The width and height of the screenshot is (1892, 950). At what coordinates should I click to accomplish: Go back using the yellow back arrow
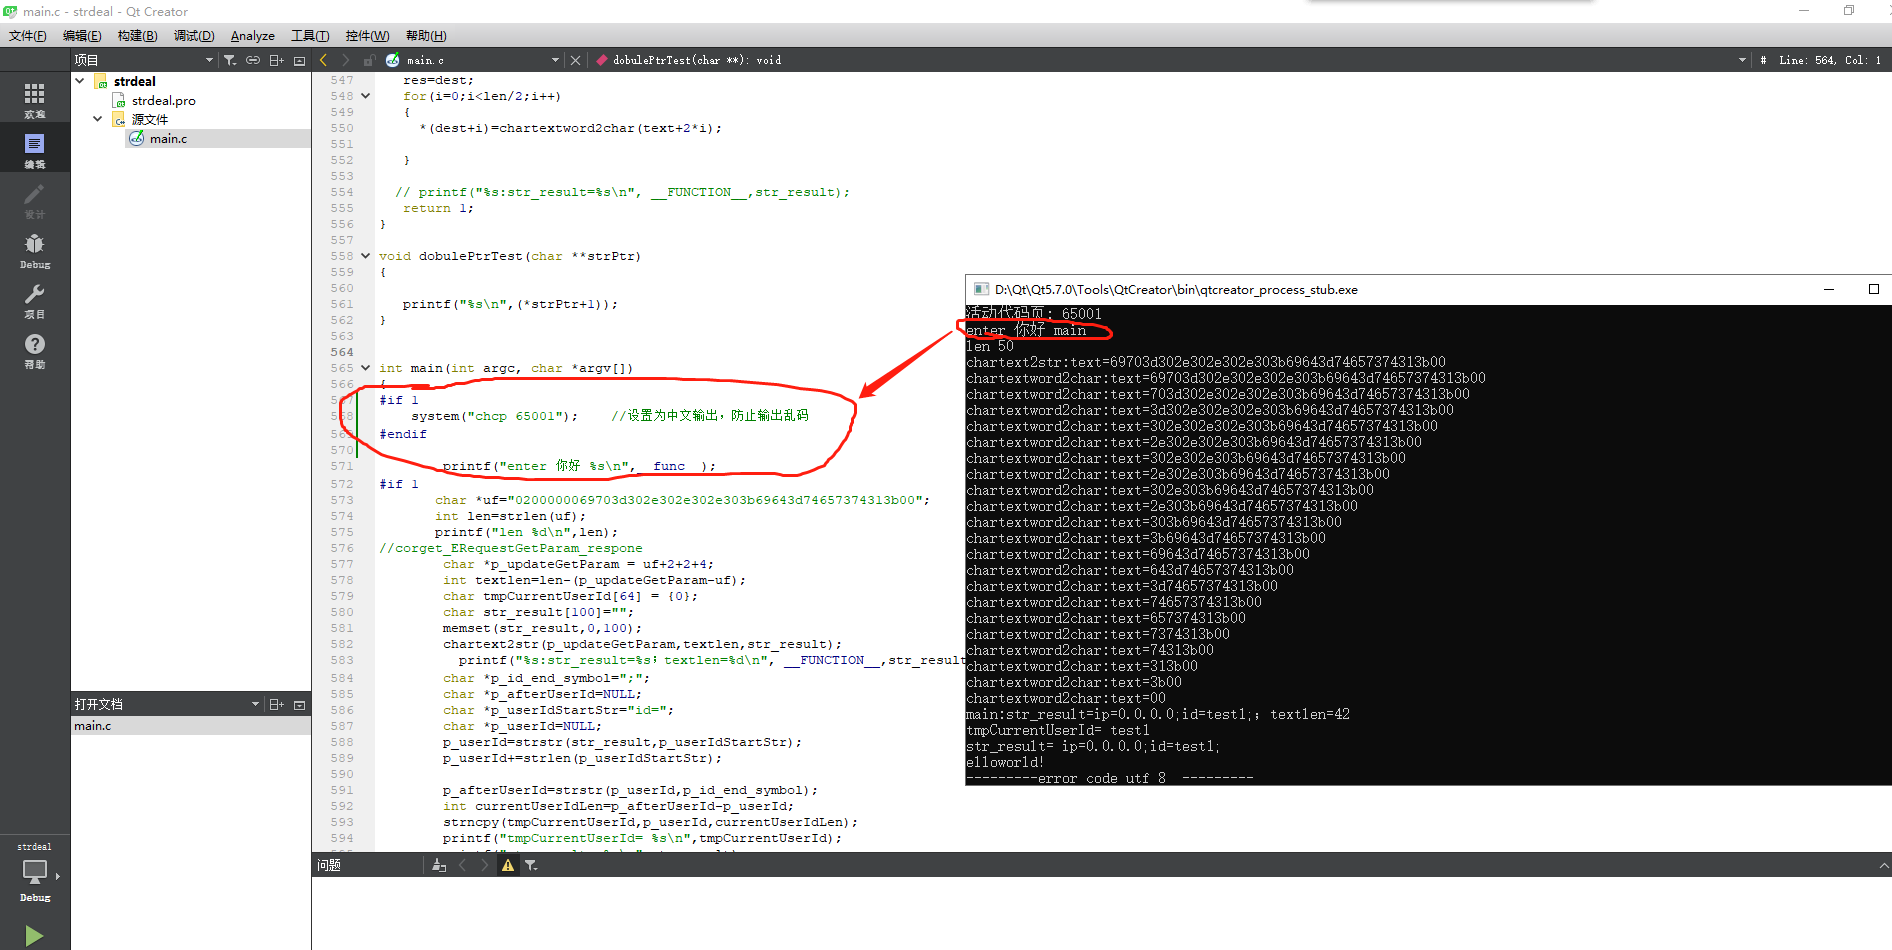point(323,59)
